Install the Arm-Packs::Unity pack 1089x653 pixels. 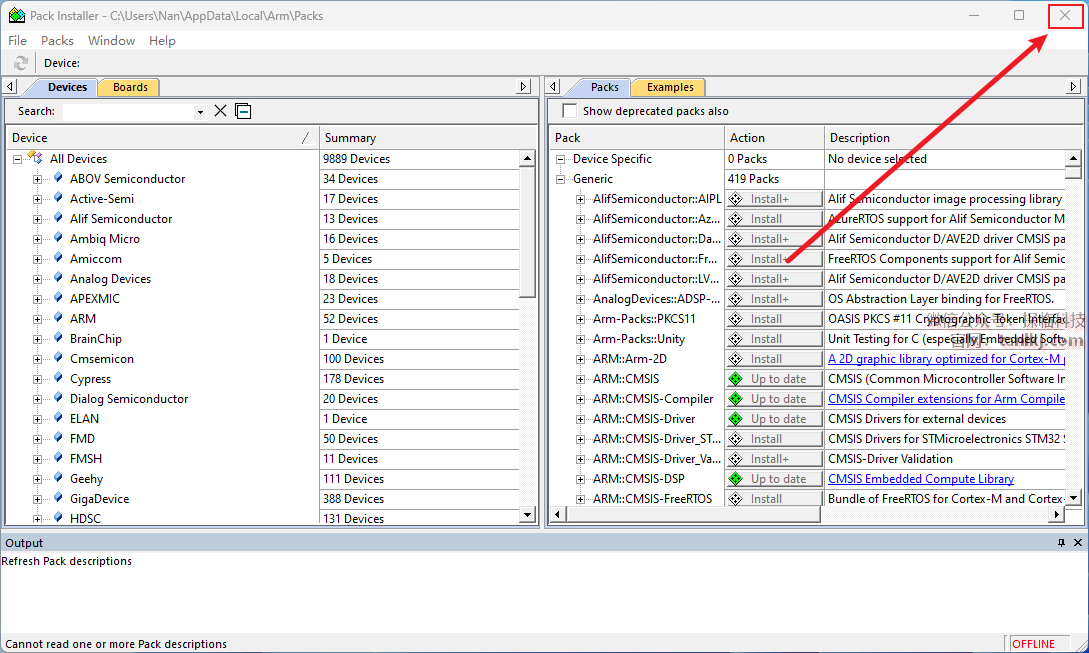[774, 339]
